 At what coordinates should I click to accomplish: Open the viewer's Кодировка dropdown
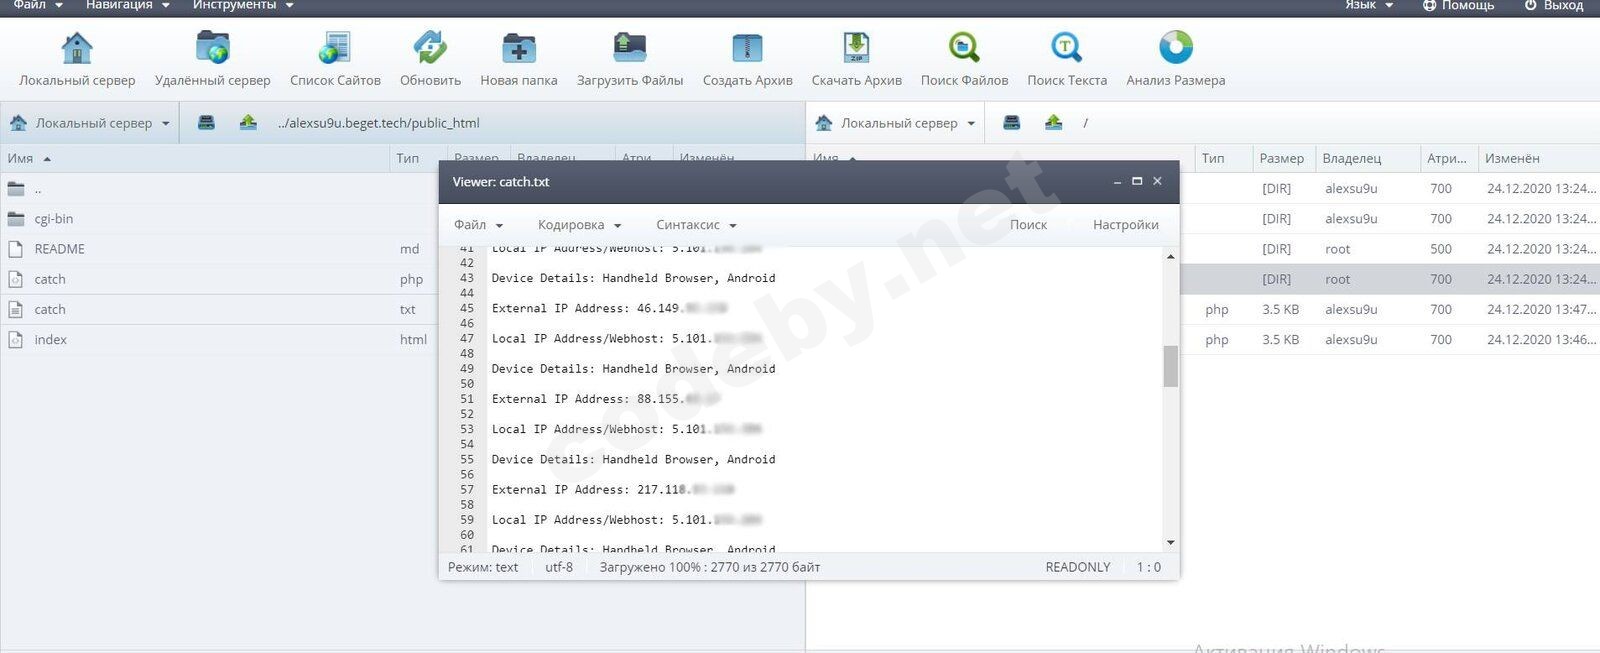pyautogui.click(x=580, y=225)
